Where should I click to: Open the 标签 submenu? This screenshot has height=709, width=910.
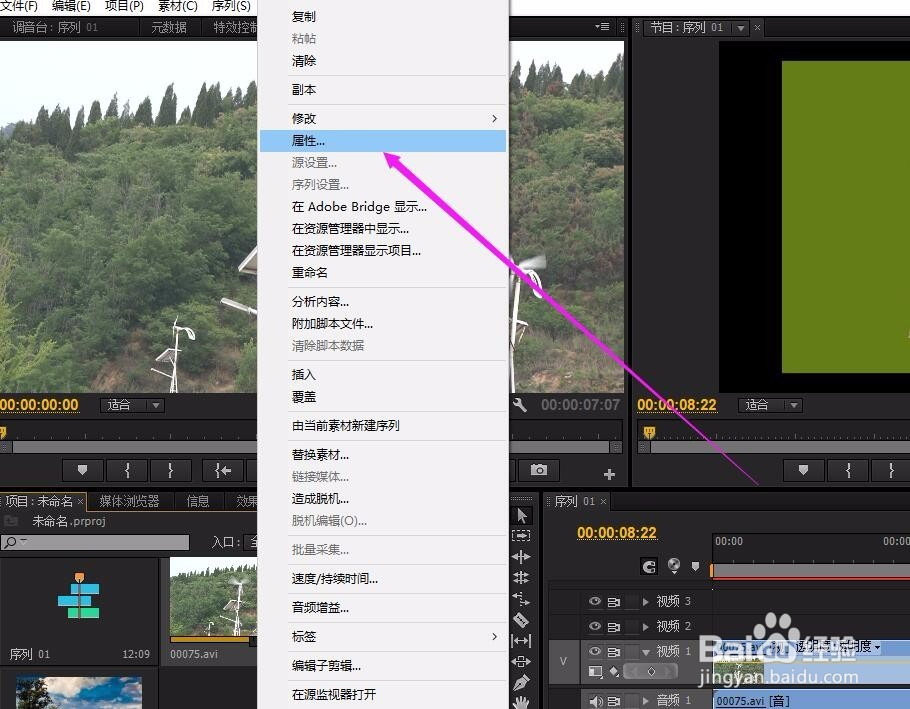383,636
